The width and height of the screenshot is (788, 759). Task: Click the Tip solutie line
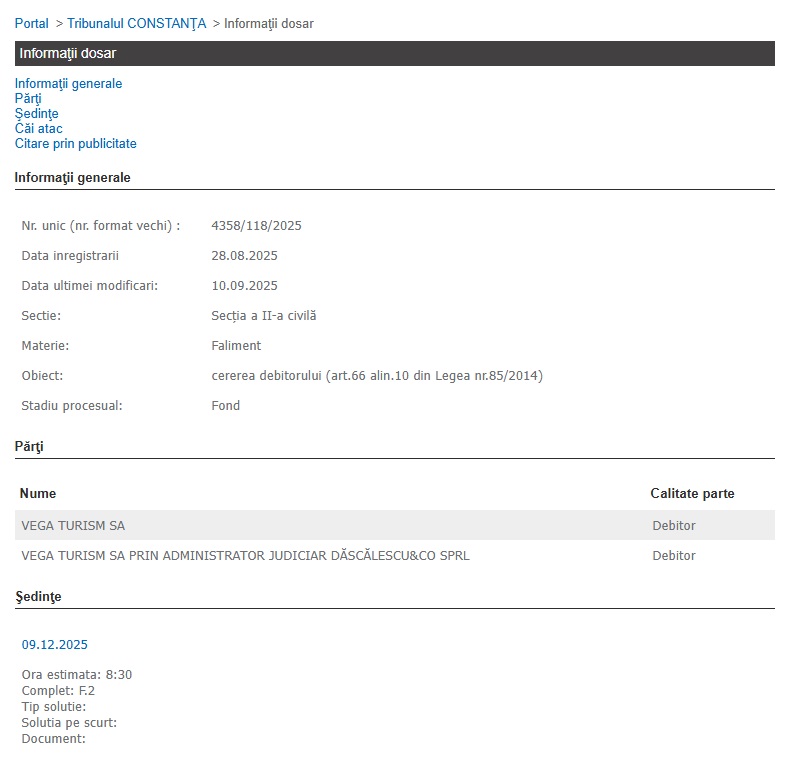coord(54,707)
